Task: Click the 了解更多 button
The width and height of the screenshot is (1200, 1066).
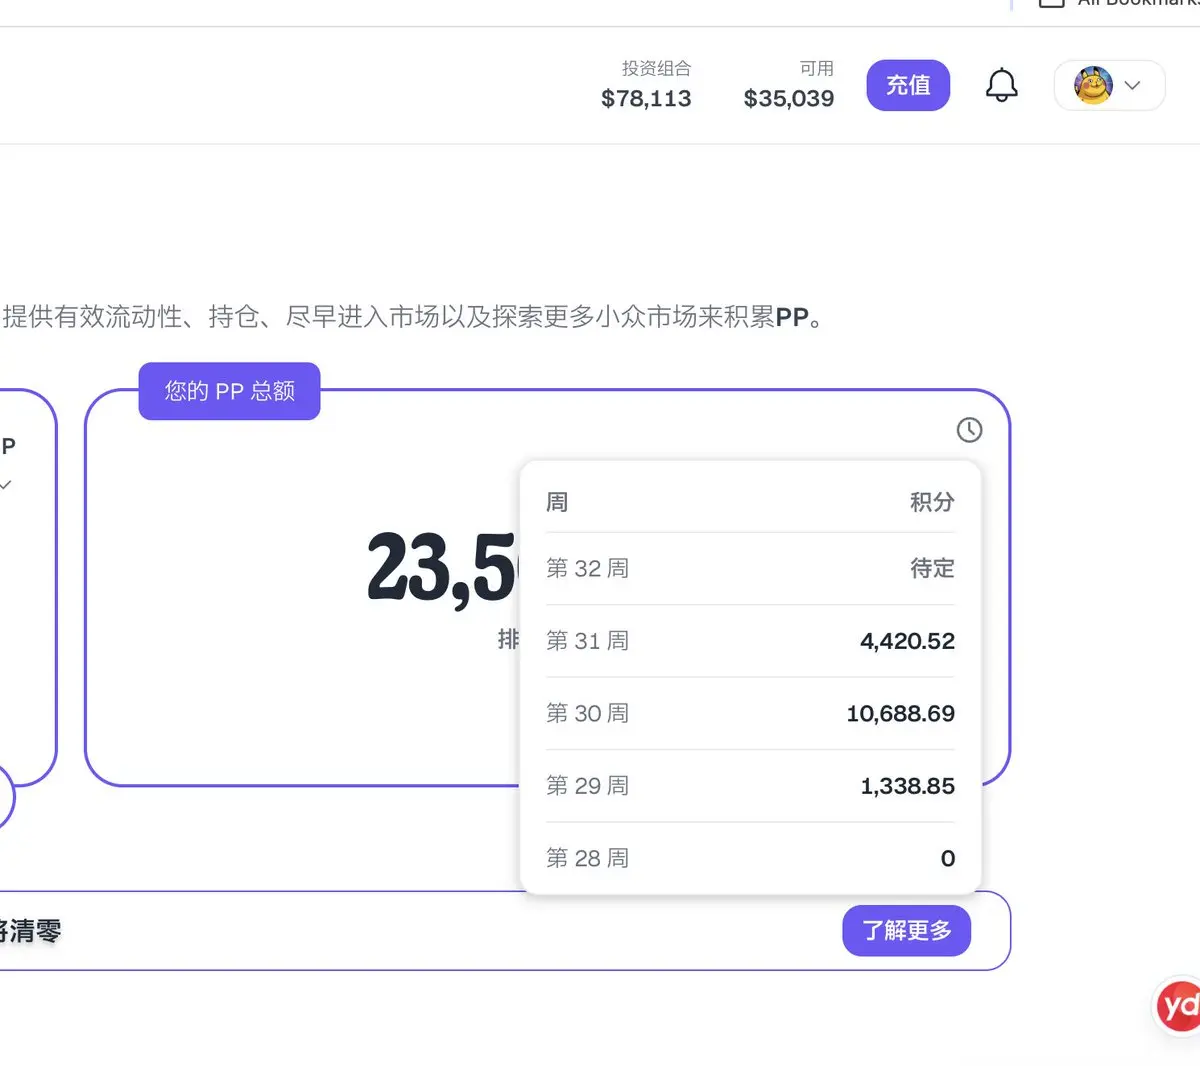Action: click(906, 931)
